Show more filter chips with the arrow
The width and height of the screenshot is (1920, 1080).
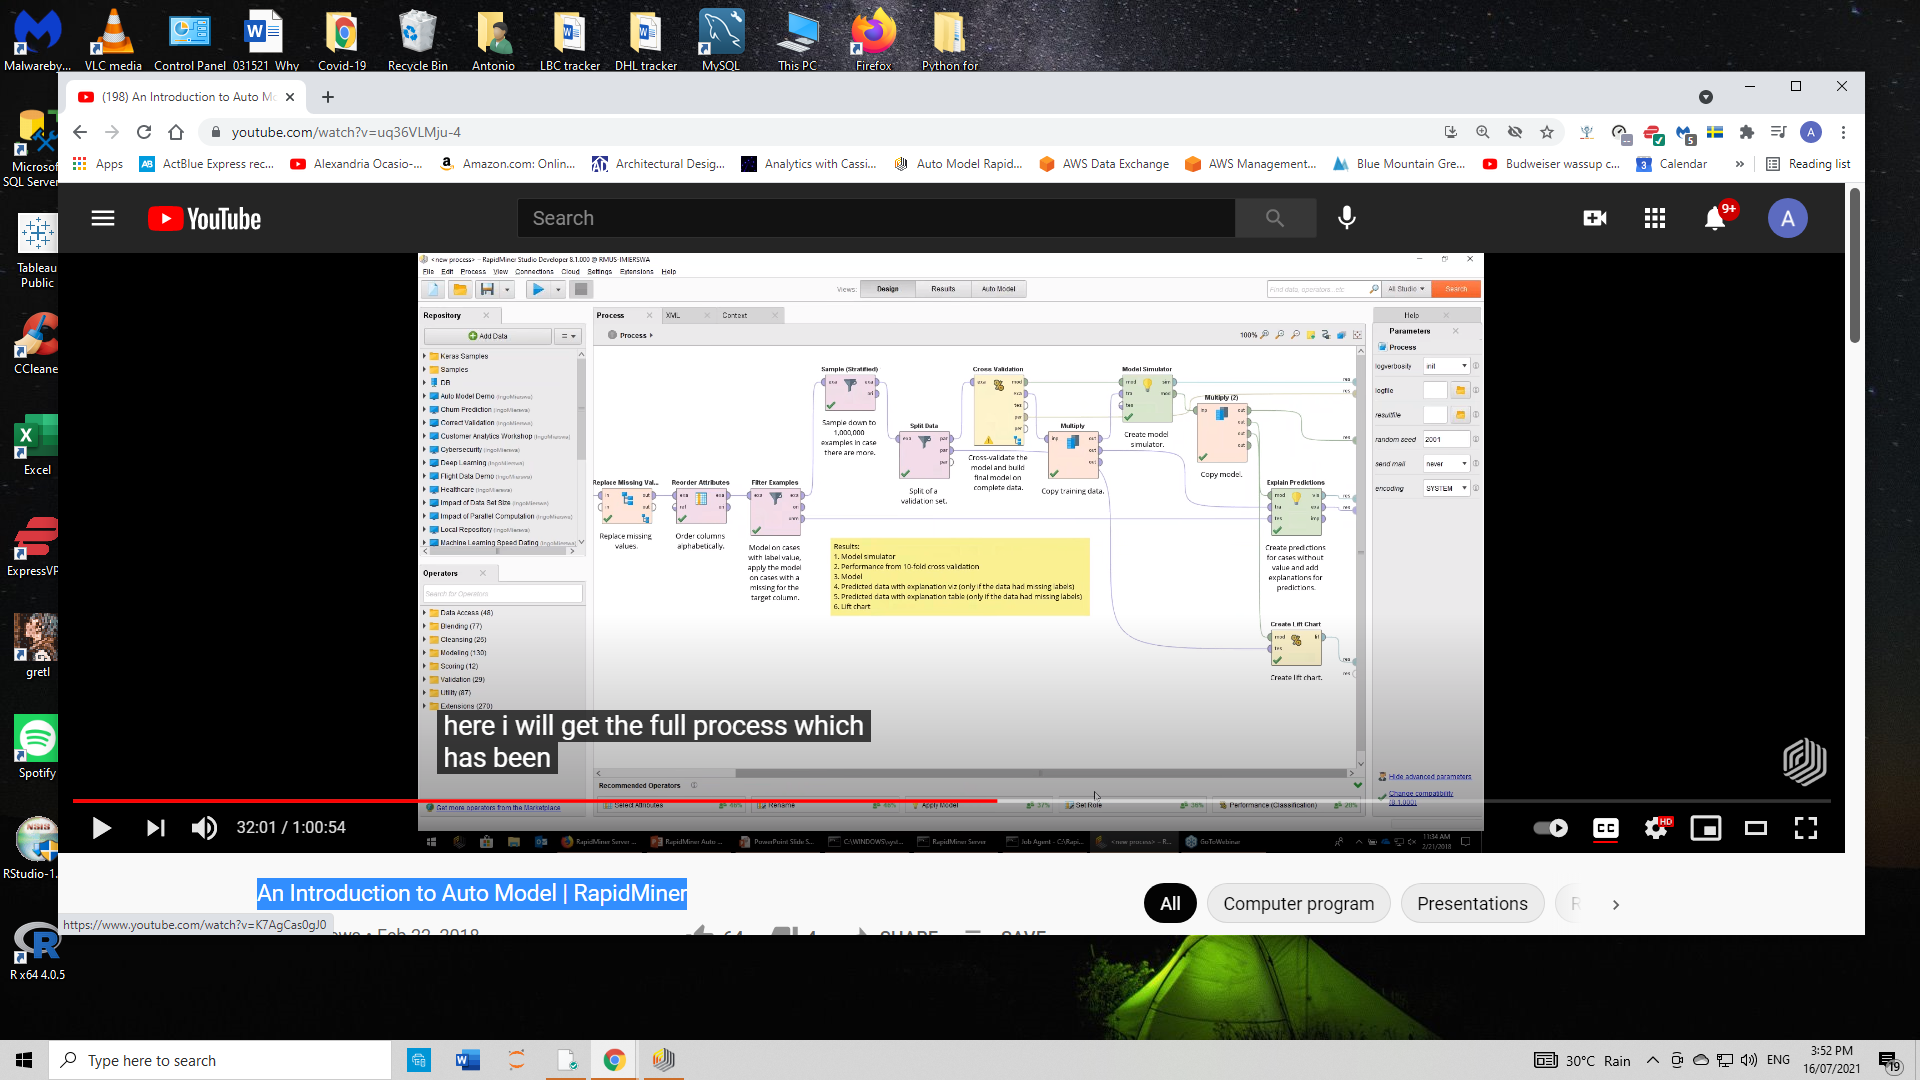click(x=1615, y=904)
